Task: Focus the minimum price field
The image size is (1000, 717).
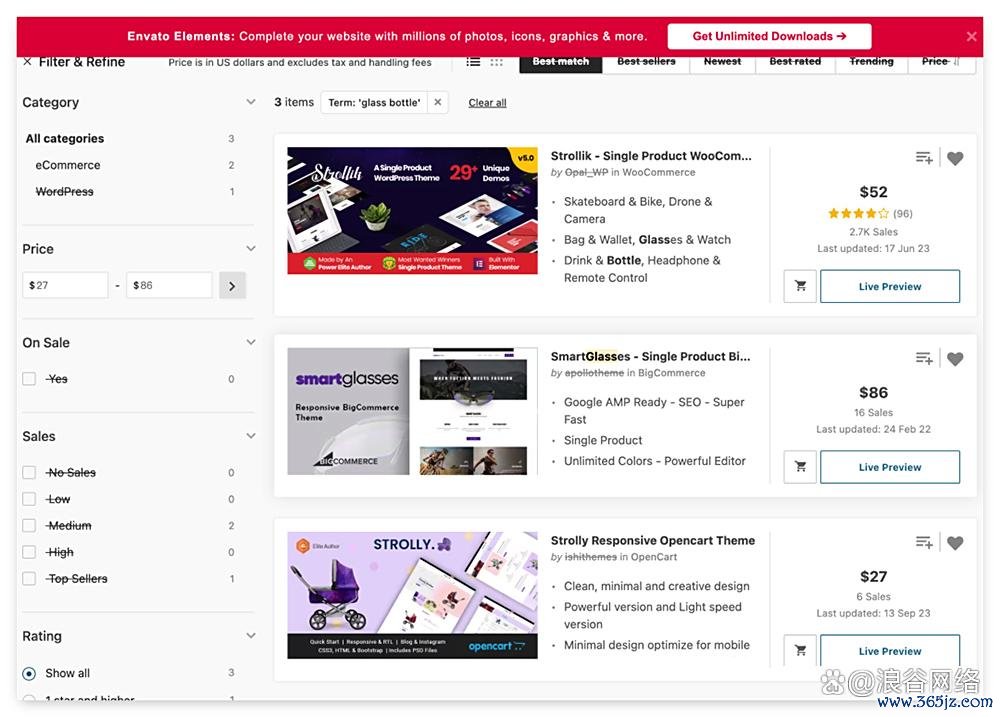Action: [65, 285]
